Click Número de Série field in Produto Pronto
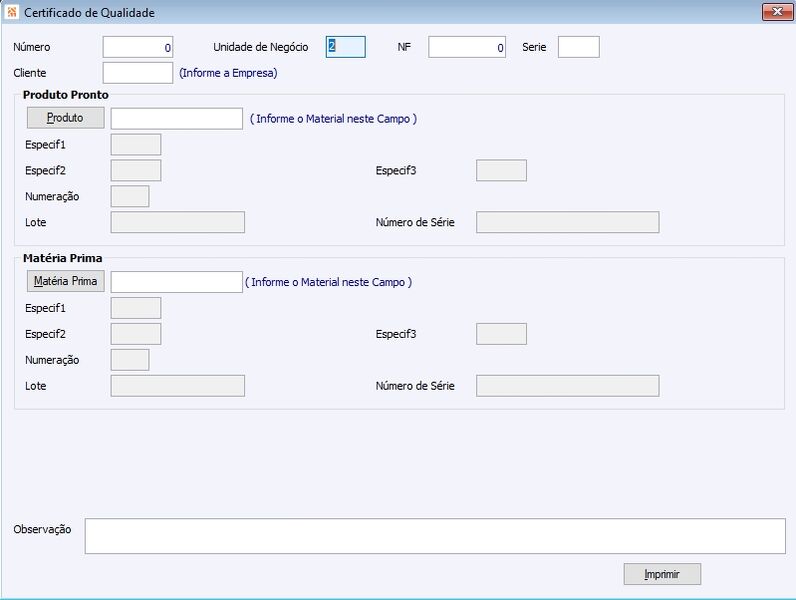The width and height of the screenshot is (796, 600). coord(568,222)
